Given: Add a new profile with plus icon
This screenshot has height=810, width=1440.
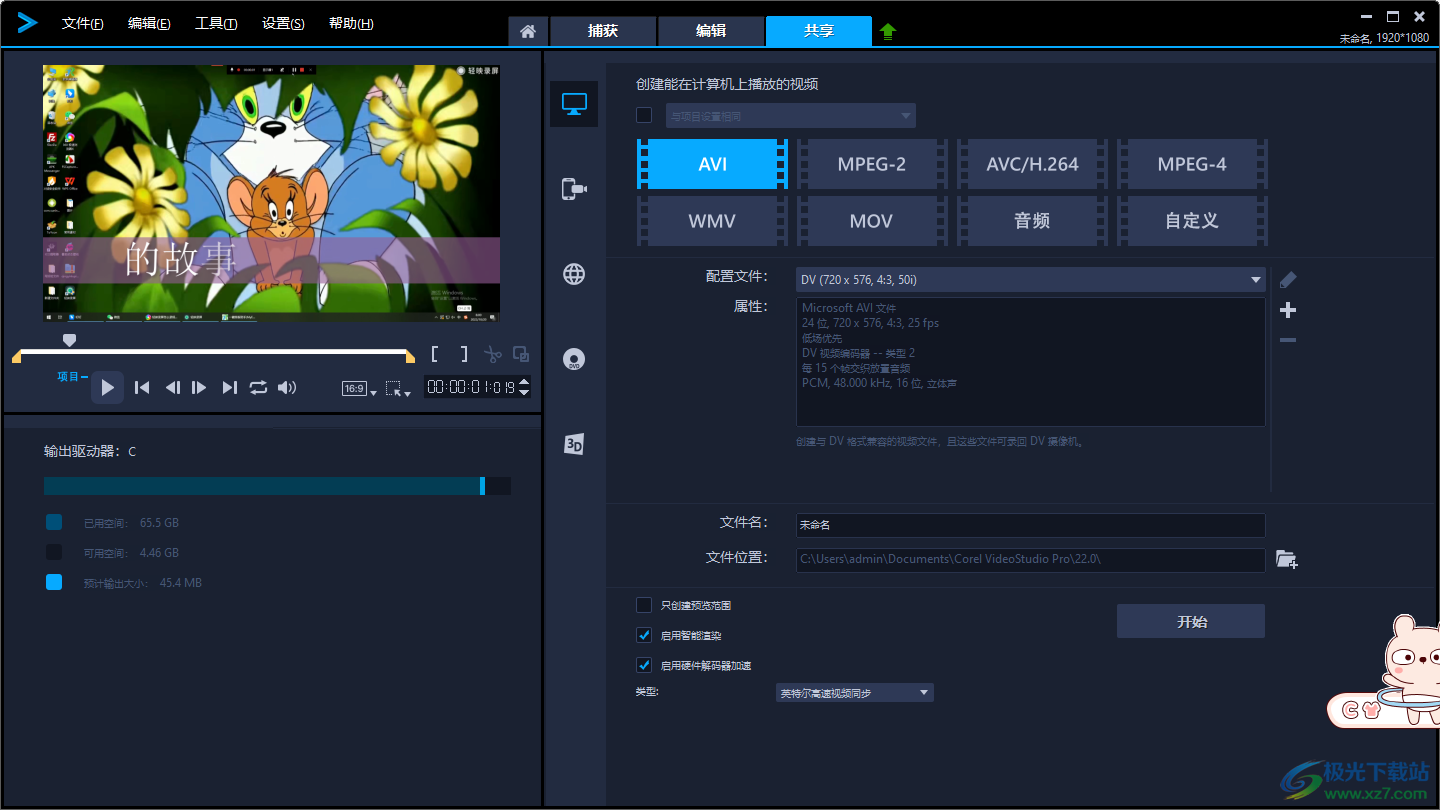Looking at the screenshot, I should (1288, 310).
